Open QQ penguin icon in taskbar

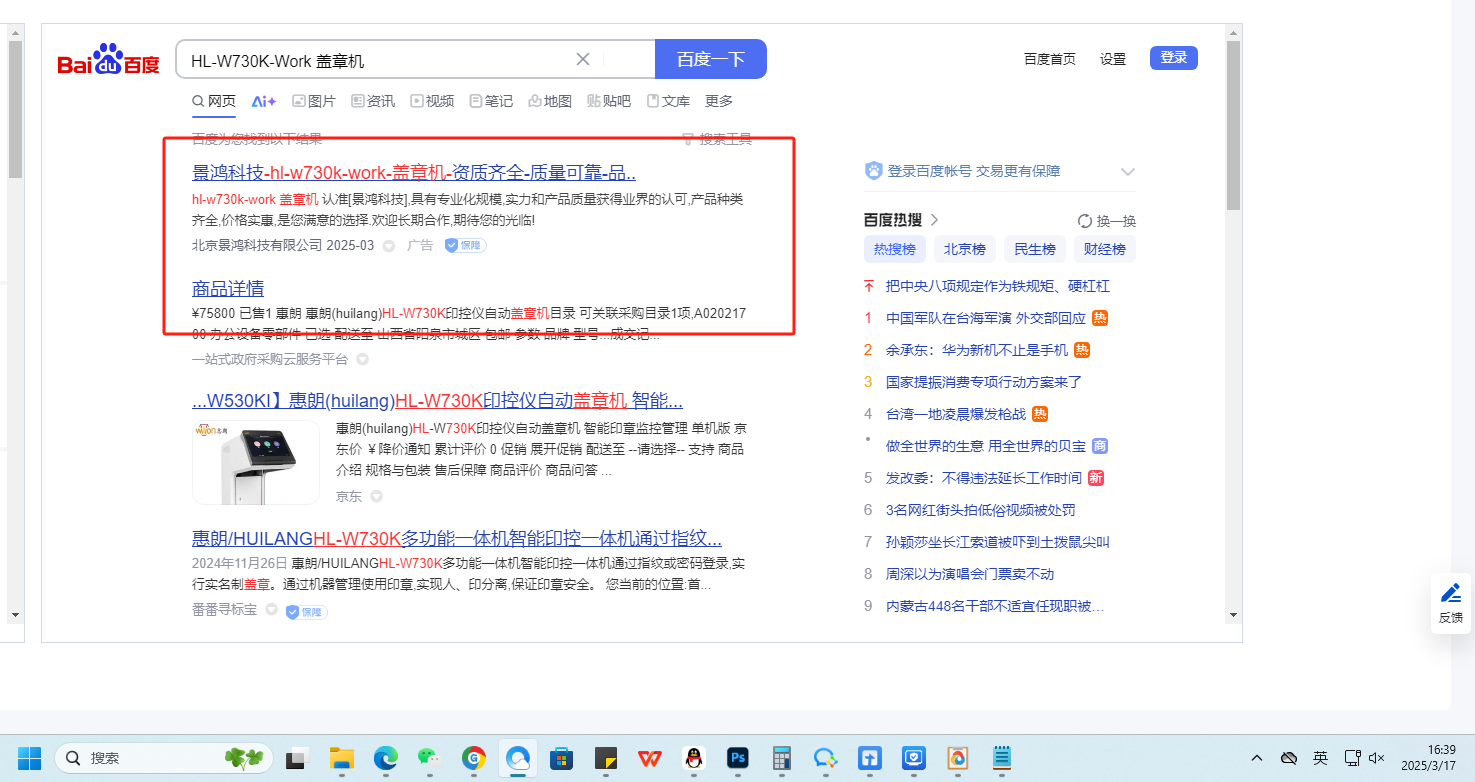pyautogui.click(x=693, y=758)
